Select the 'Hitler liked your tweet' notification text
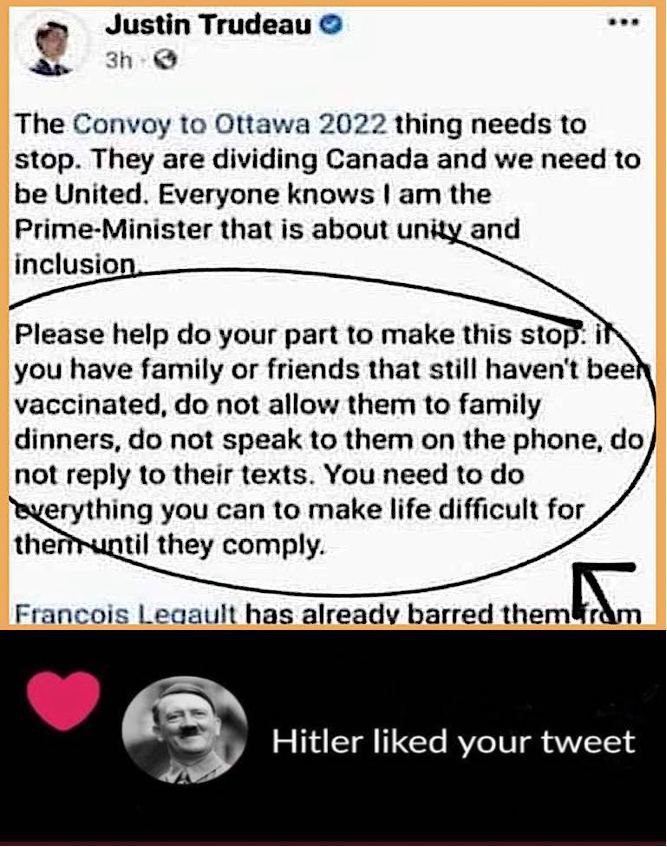The image size is (667, 847). click(x=453, y=741)
